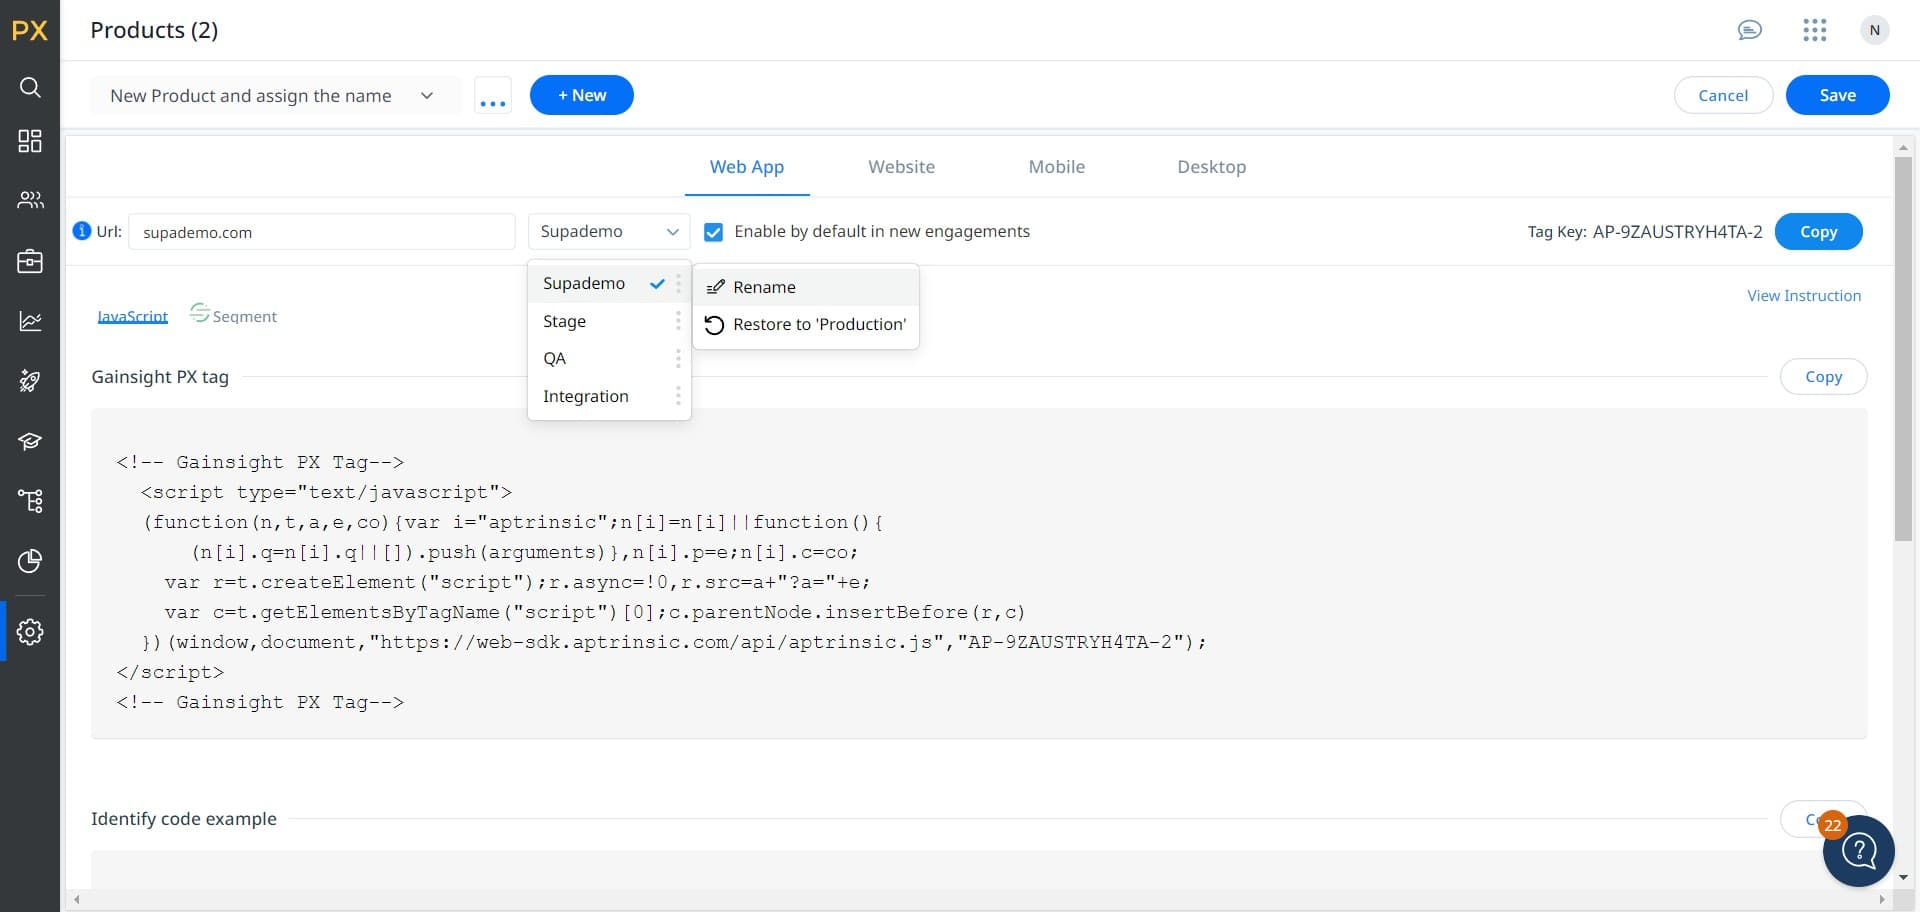
Task: Expand the product name dropdown
Action: pos(427,96)
